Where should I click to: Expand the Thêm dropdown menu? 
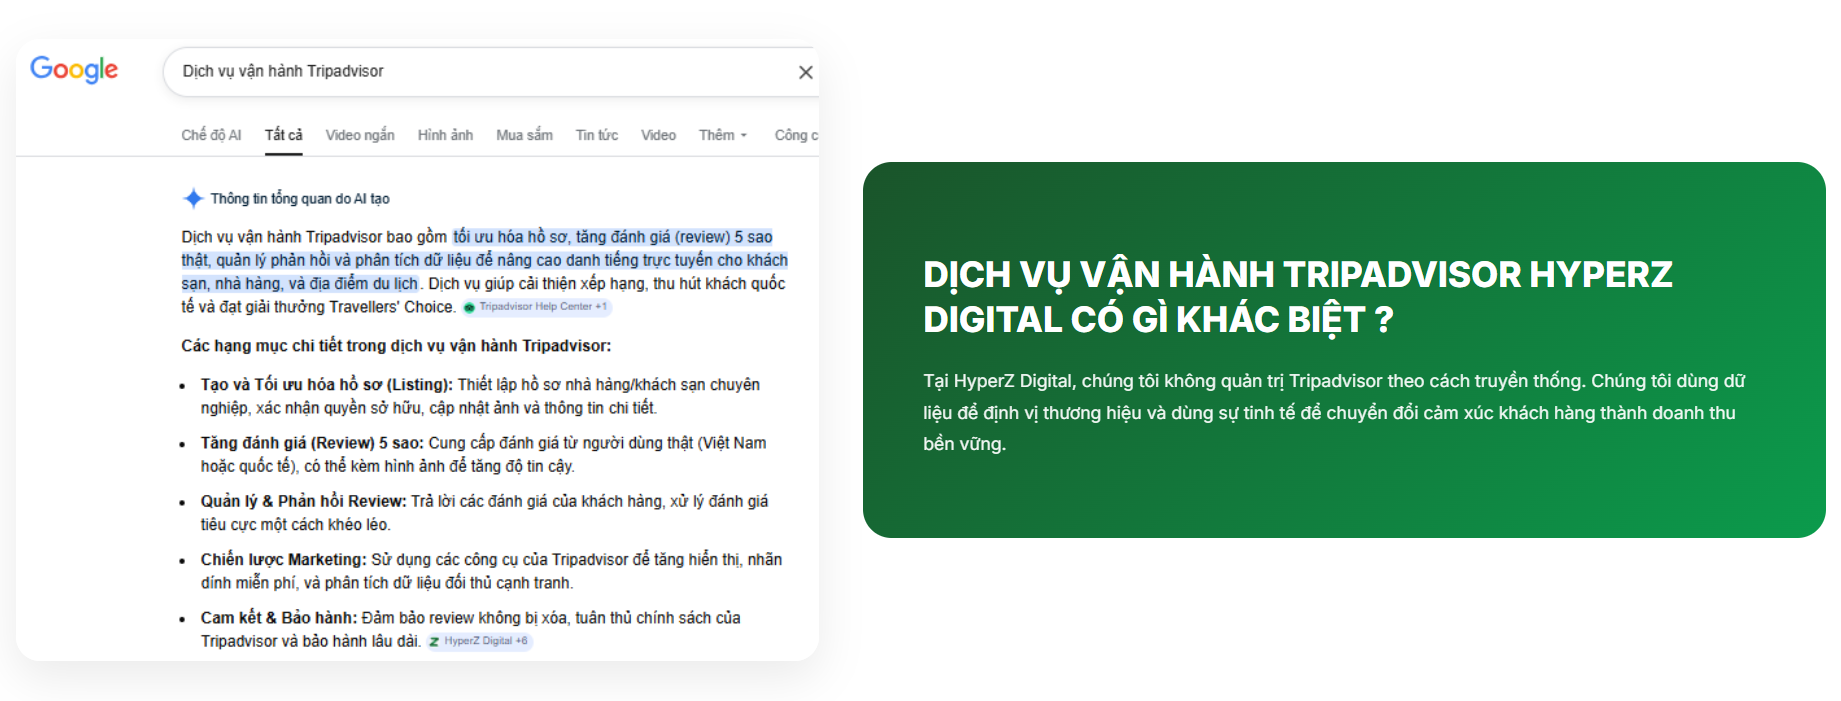[722, 135]
